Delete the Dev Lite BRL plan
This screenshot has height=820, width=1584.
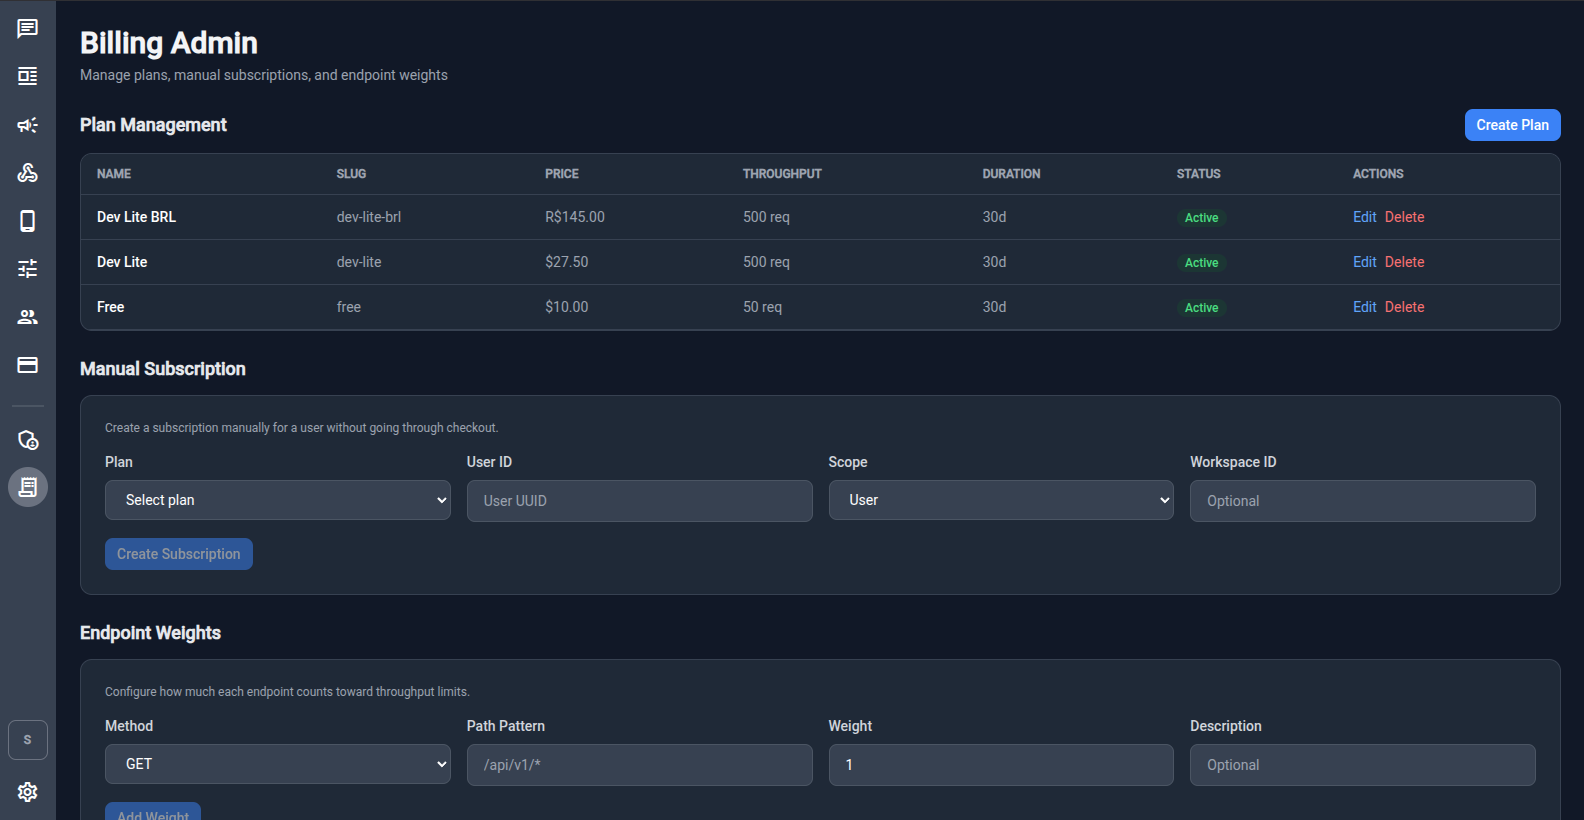[1404, 217]
